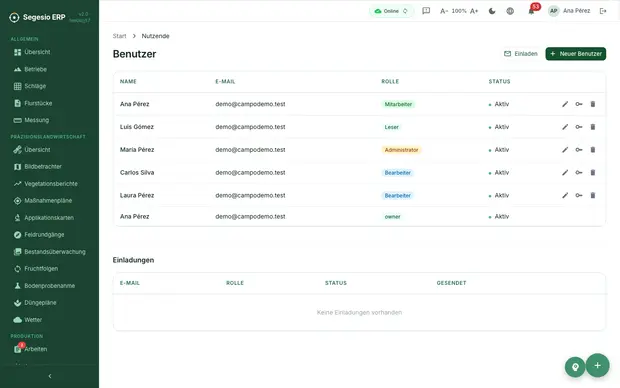
Task: Open Ana Pérez profile menu
Action: (569, 11)
